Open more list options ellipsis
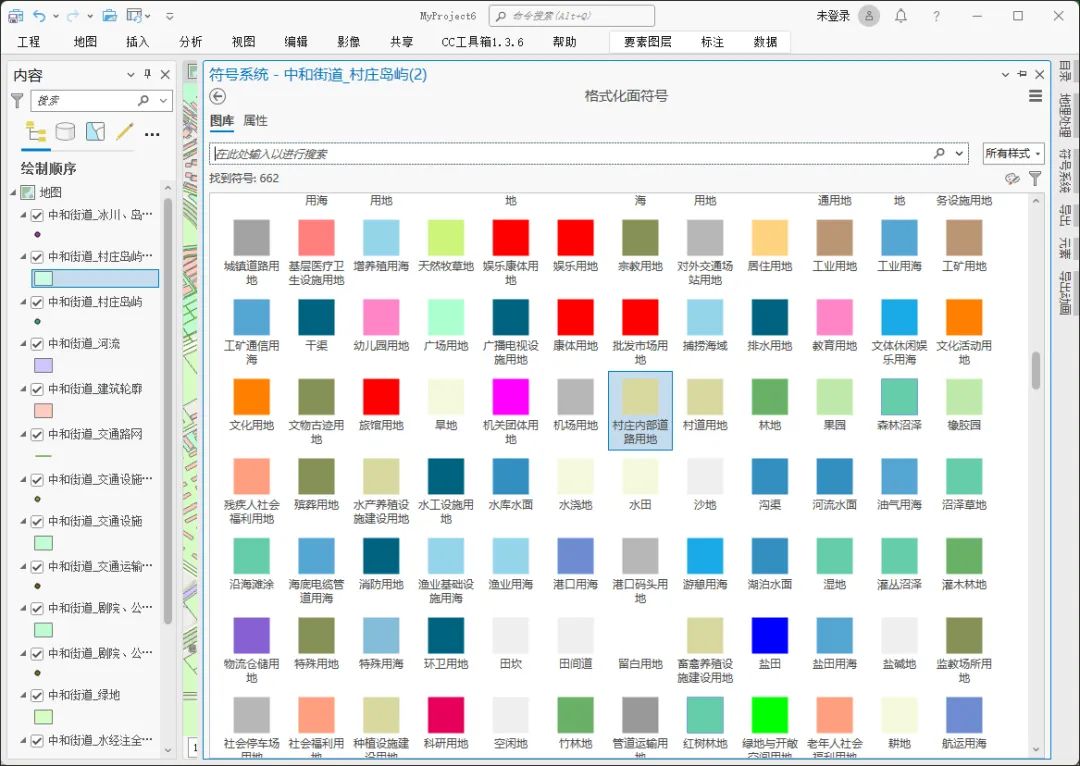The height and width of the screenshot is (766, 1080). click(152, 134)
